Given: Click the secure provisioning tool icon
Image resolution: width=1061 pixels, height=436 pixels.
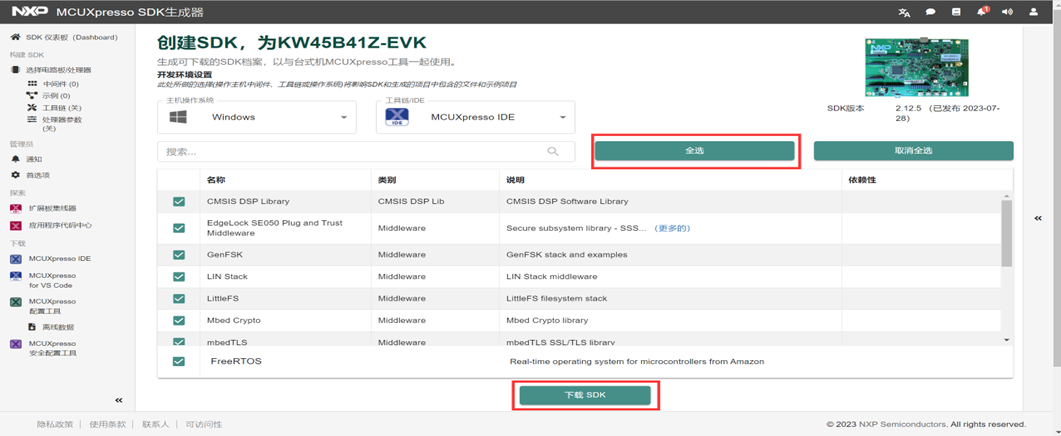Looking at the screenshot, I should 16,344.
